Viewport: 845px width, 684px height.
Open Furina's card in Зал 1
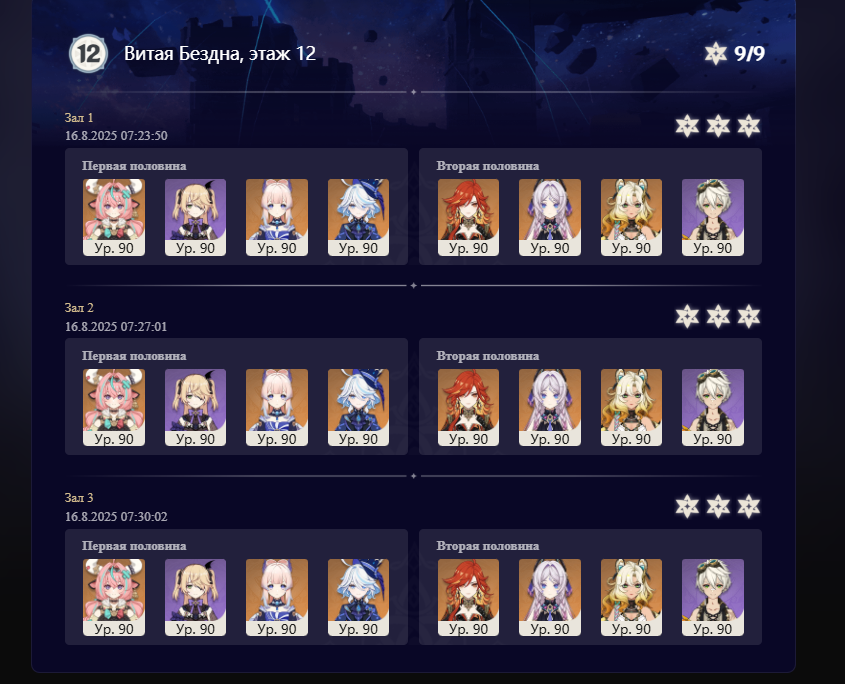(x=358, y=217)
